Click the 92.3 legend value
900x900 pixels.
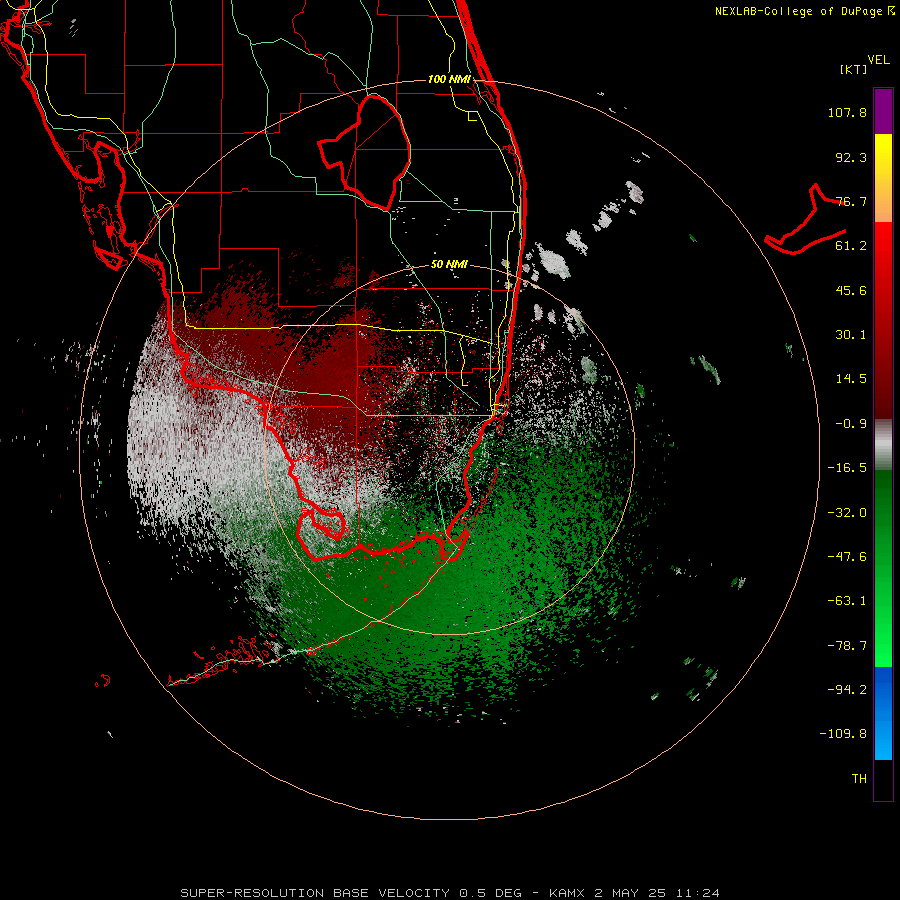851,157
